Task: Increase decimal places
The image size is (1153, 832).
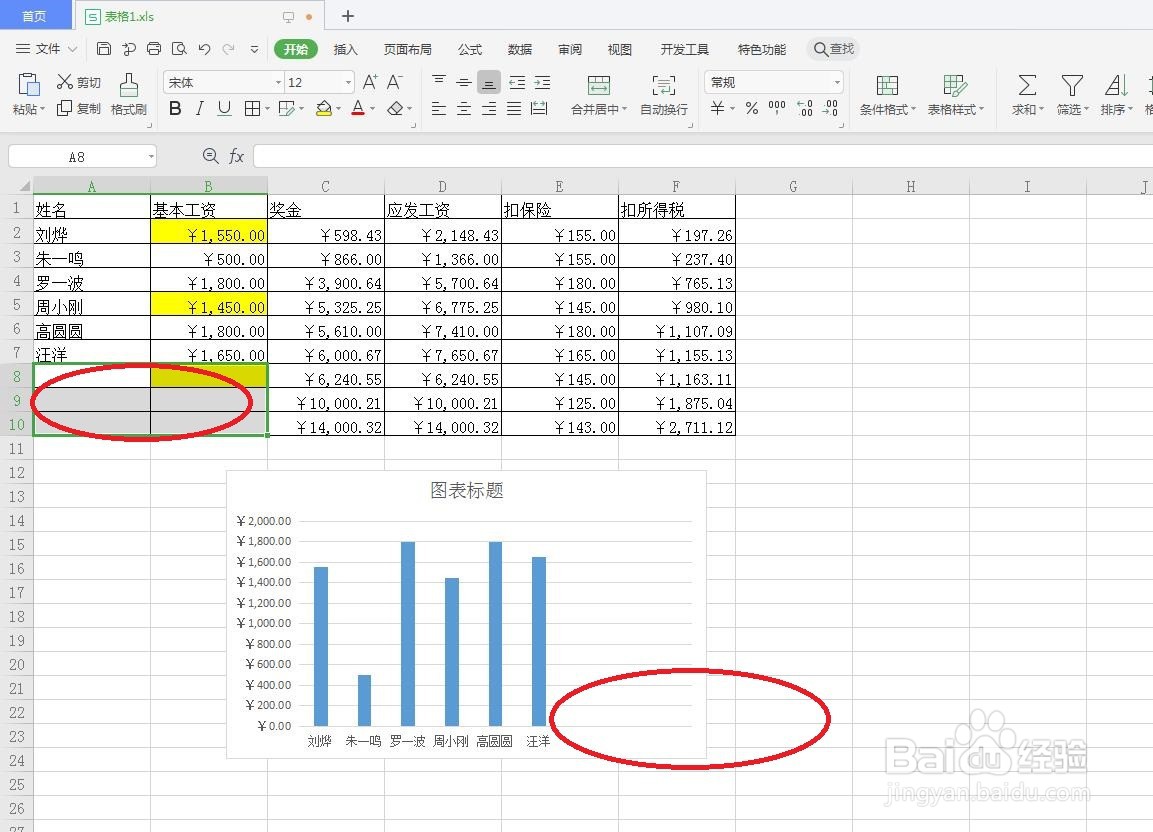Action: tap(805, 109)
